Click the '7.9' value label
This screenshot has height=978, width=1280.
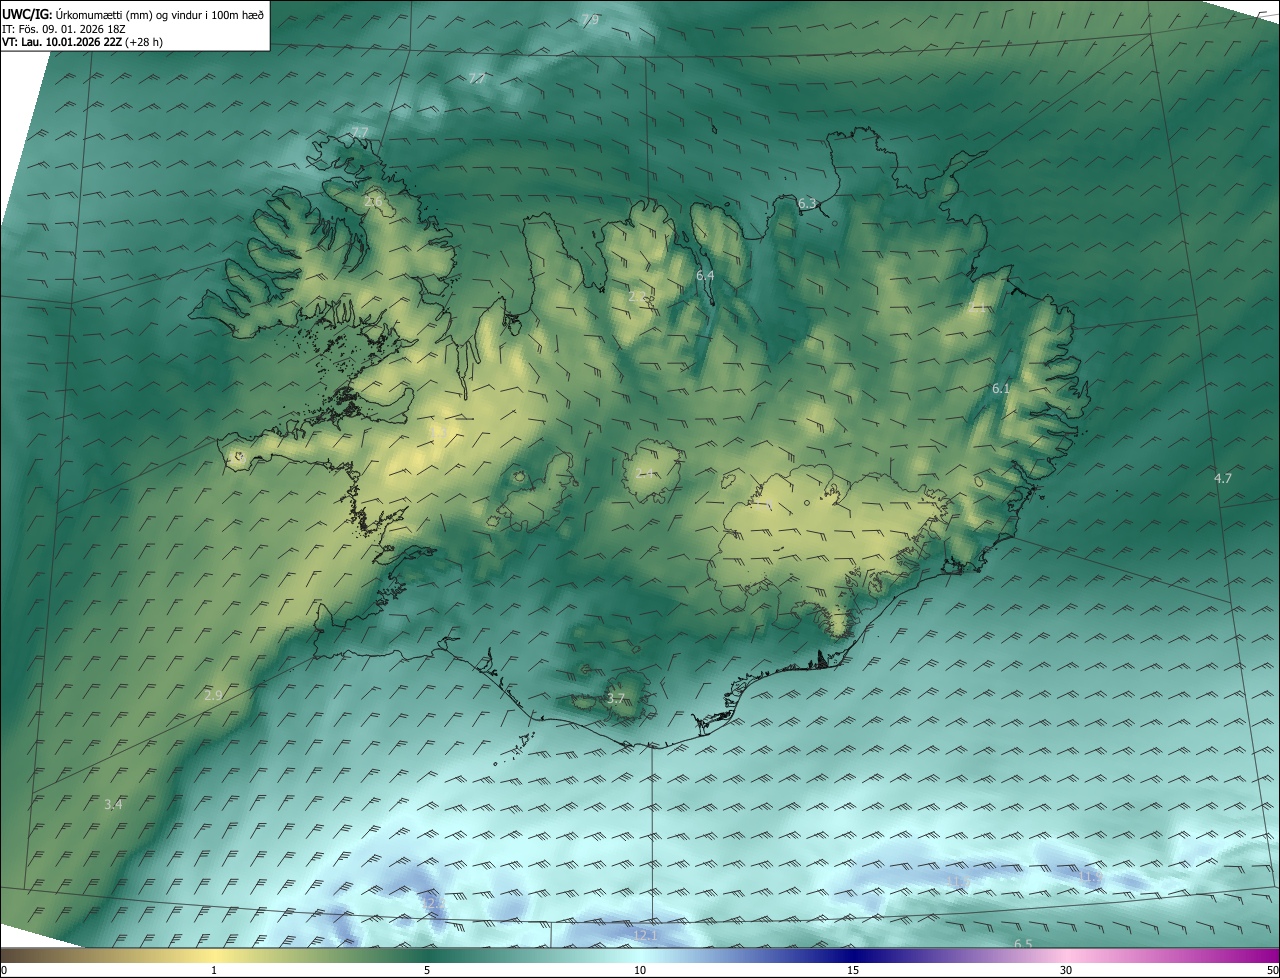click(x=590, y=20)
